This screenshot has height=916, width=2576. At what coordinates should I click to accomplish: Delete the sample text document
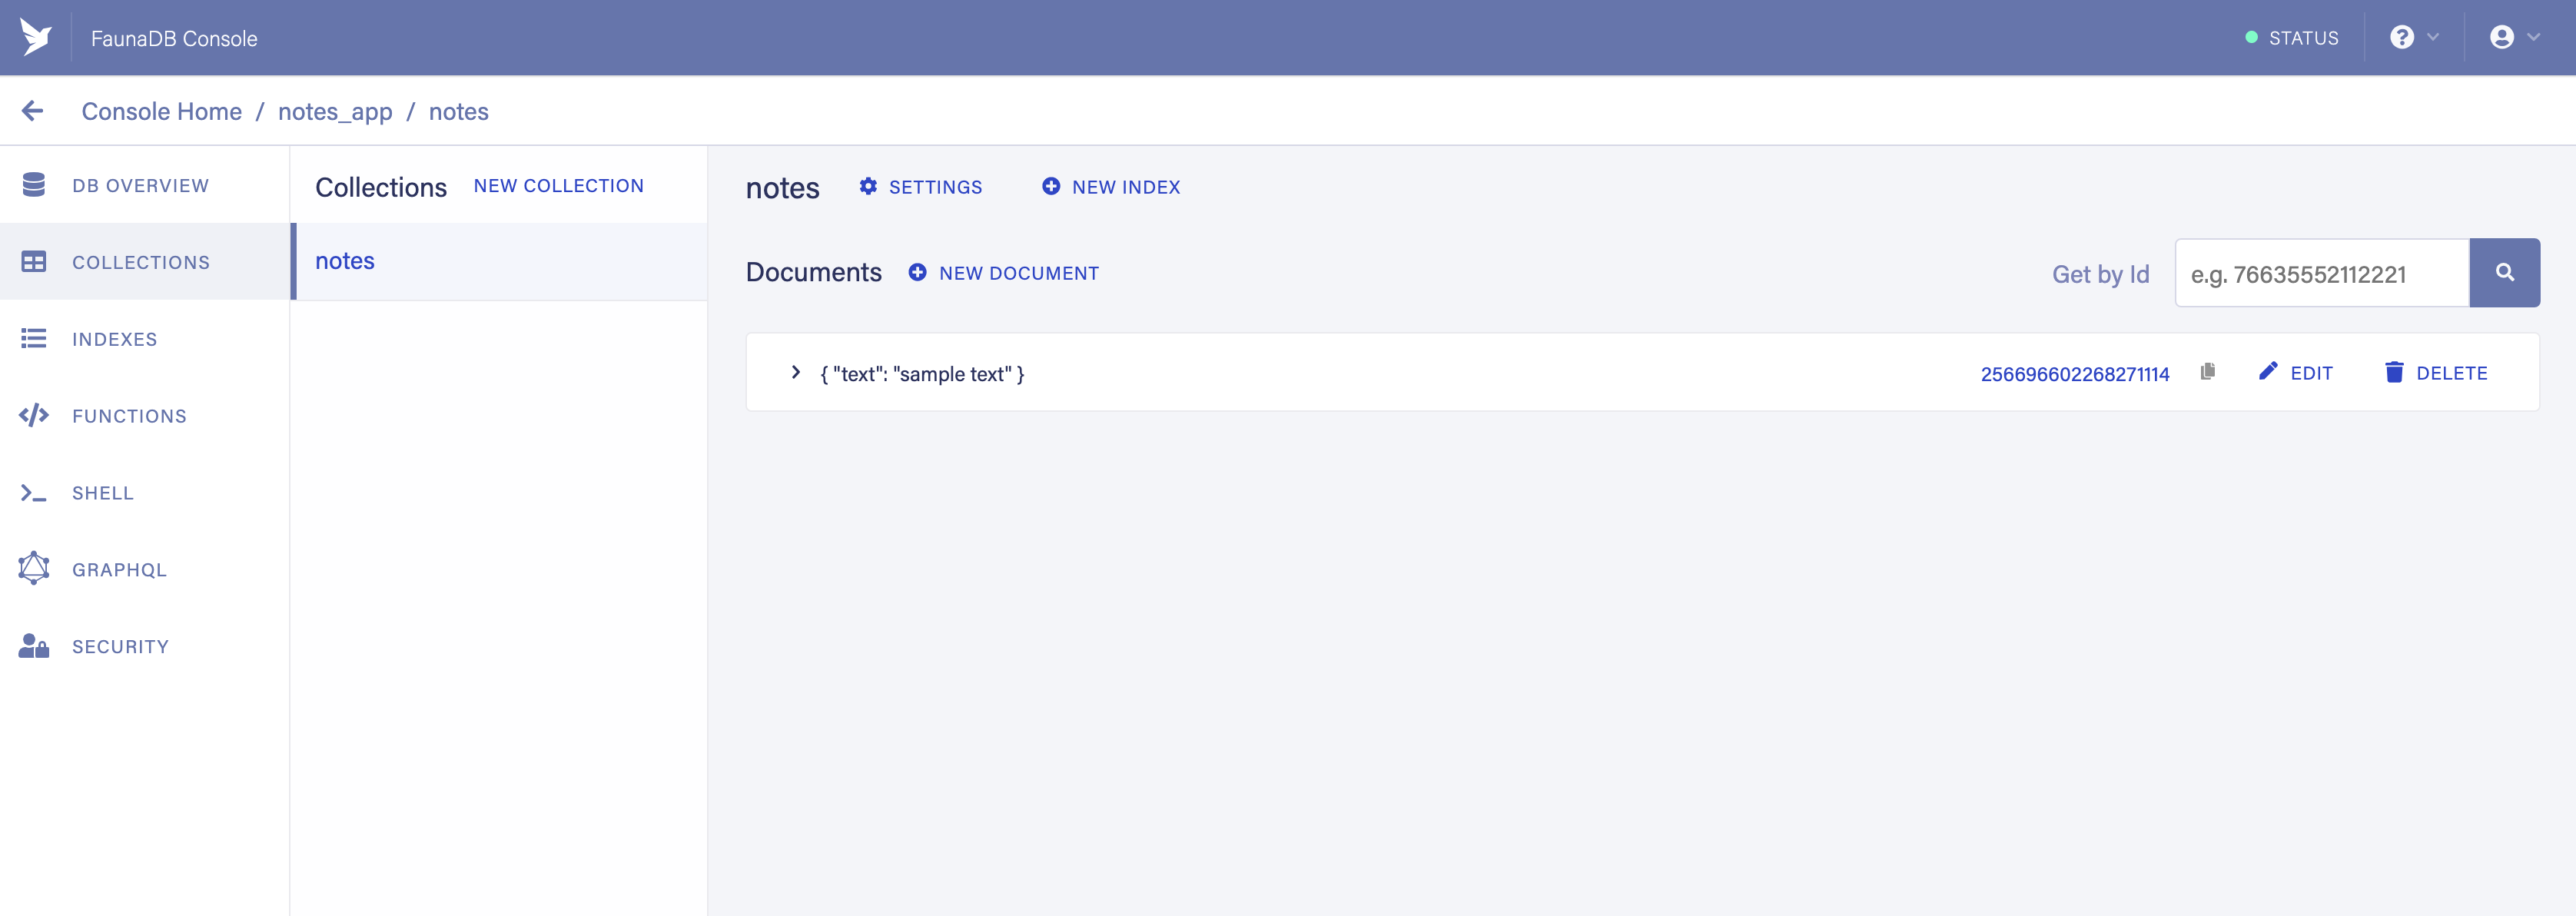pos(2436,373)
